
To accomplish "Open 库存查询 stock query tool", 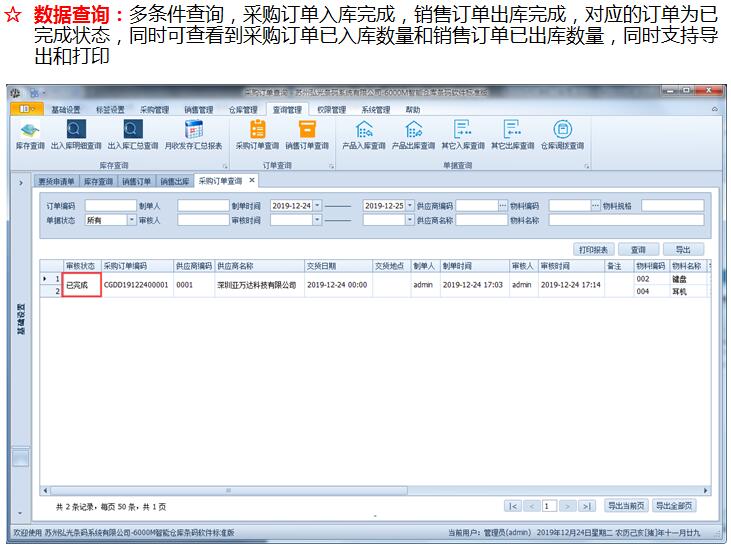I will [30, 135].
